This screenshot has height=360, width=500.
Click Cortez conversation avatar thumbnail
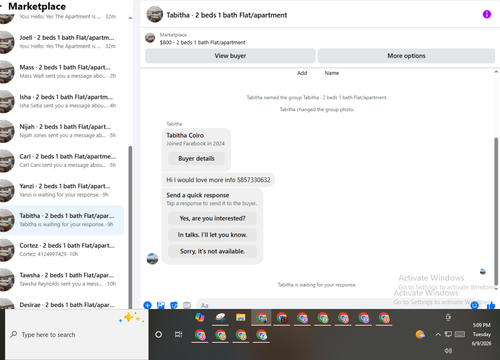[6, 250]
